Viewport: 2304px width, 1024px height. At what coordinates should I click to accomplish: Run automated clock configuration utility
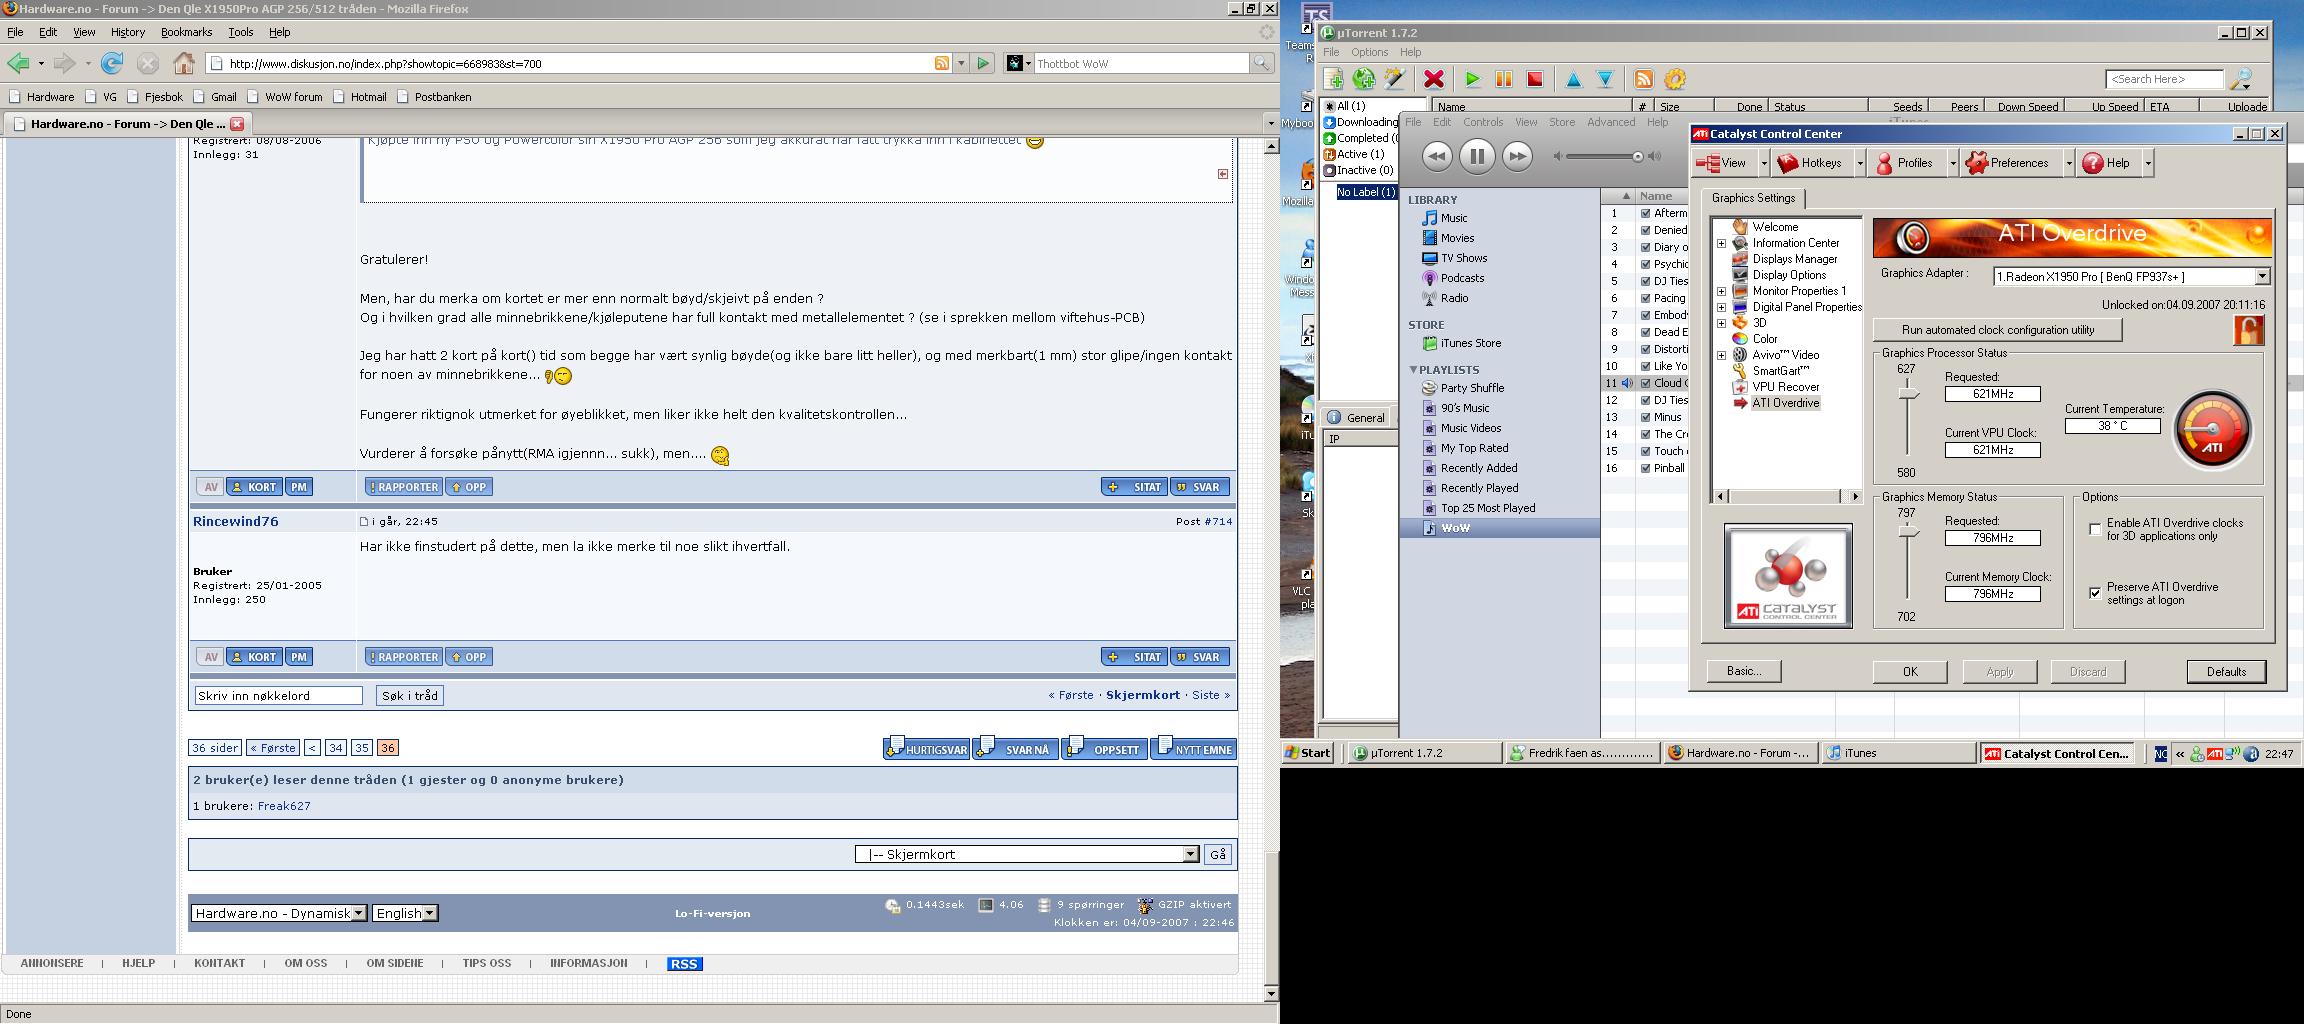click(x=1997, y=330)
